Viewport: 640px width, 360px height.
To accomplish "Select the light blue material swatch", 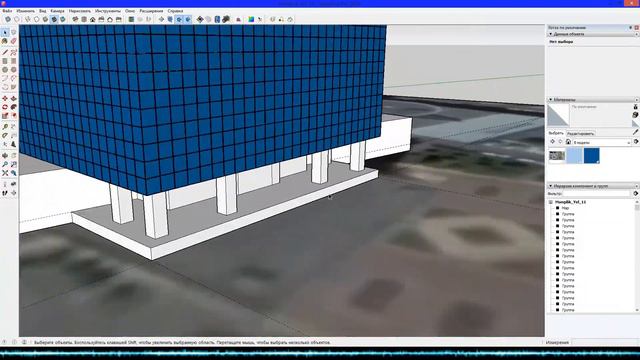I will [x=574, y=156].
